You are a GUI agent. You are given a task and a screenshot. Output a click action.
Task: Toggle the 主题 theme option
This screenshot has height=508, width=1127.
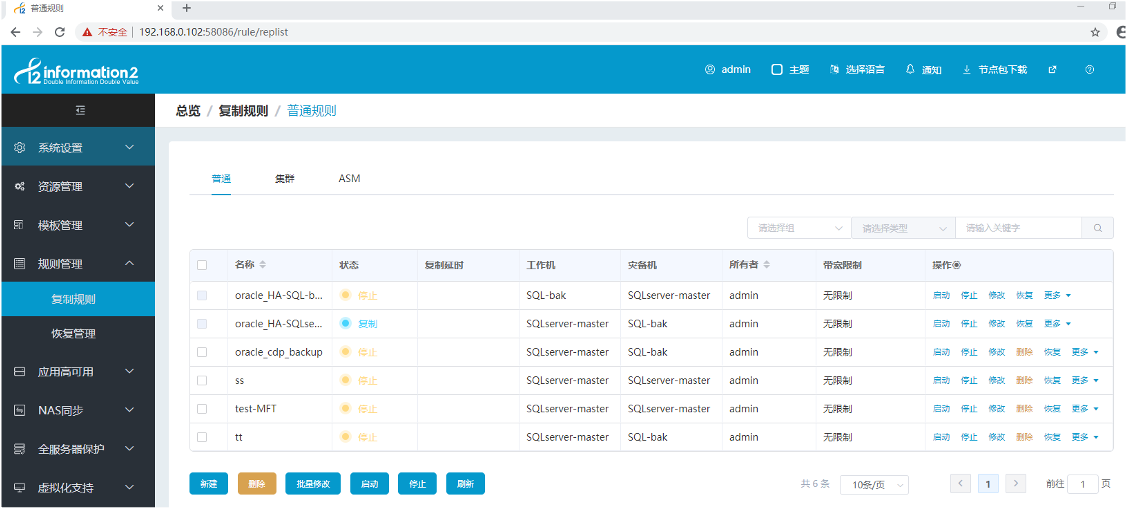coord(790,70)
